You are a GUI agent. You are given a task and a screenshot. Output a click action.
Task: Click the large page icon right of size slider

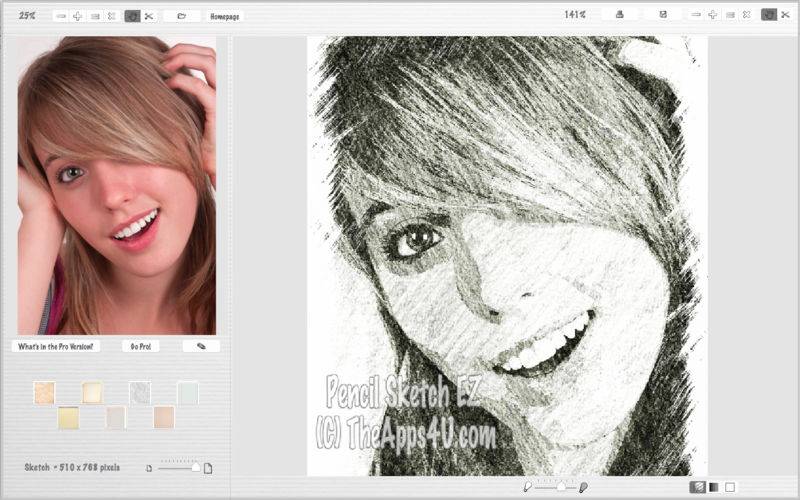click(208, 468)
